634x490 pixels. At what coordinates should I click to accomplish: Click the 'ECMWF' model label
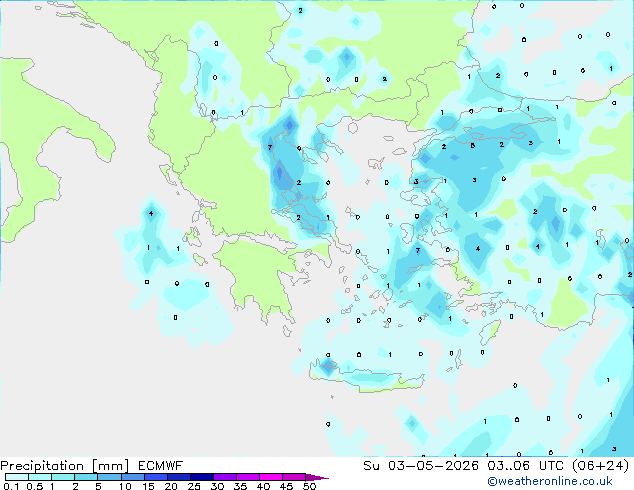pos(161,466)
